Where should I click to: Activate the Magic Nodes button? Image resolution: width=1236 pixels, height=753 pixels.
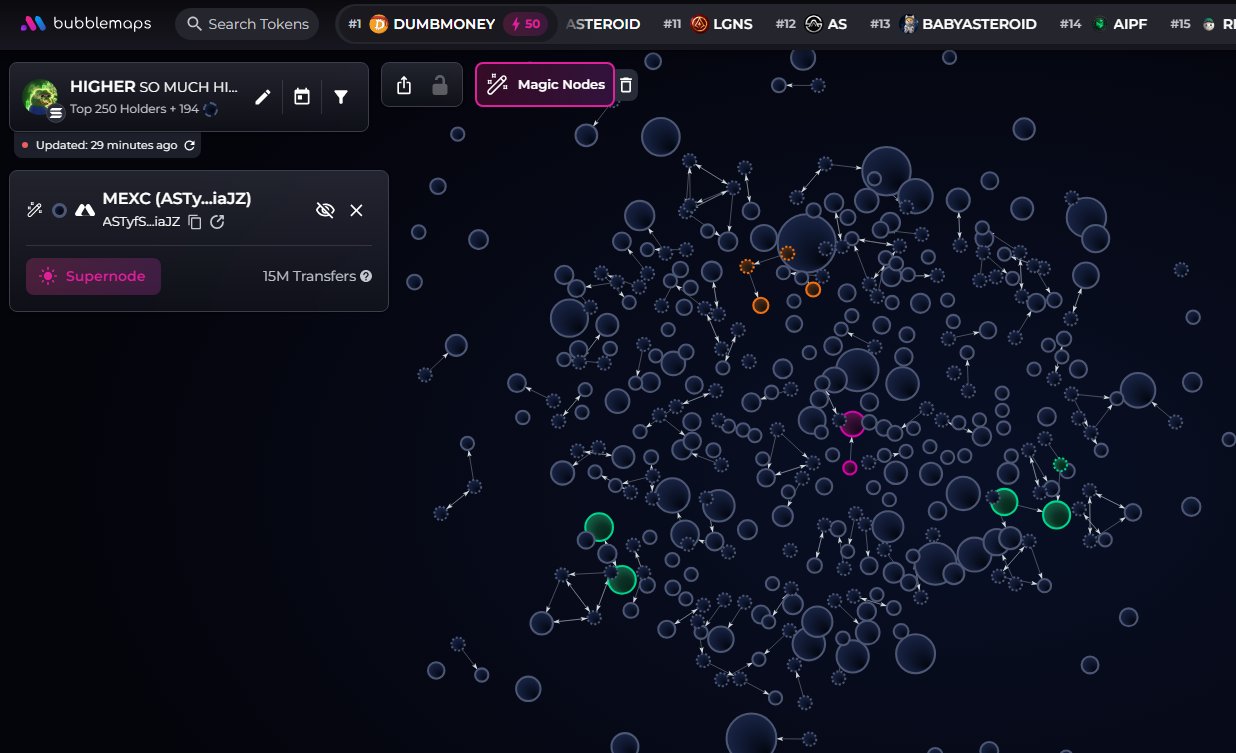pos(545,85)
